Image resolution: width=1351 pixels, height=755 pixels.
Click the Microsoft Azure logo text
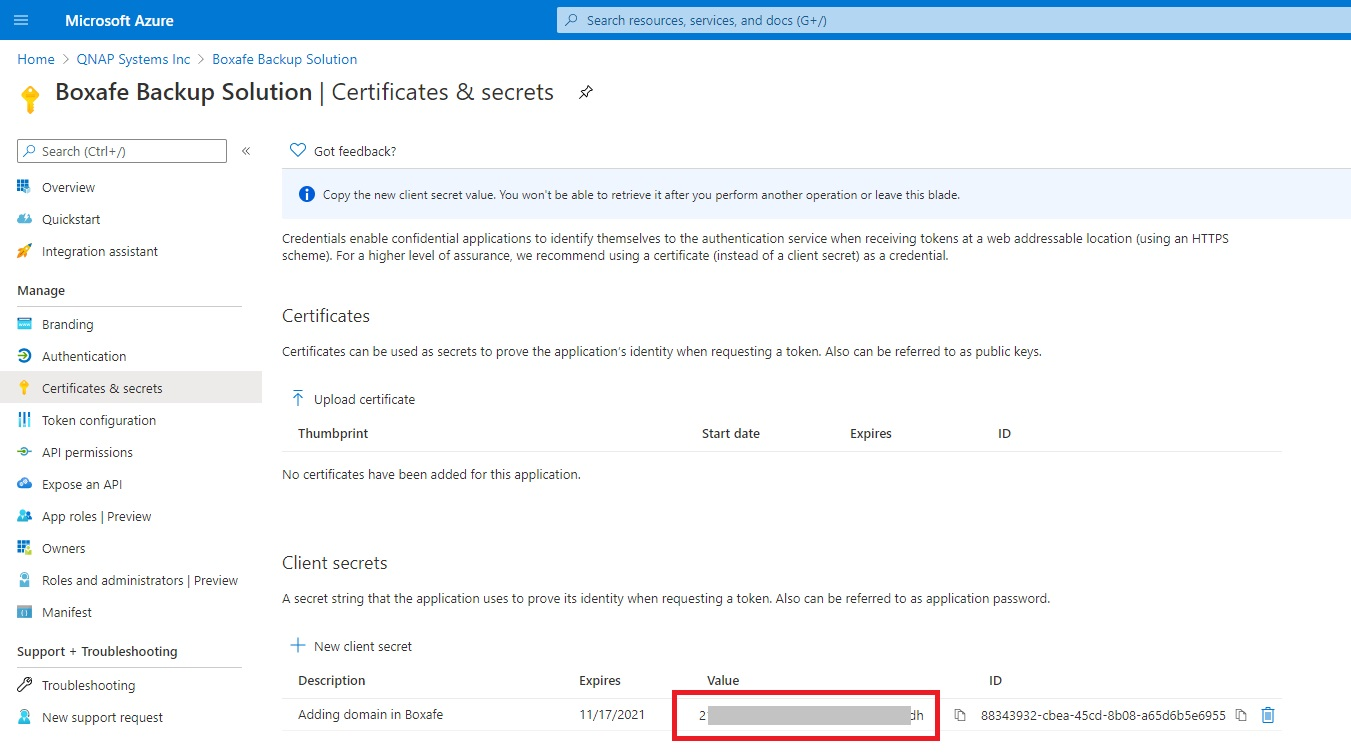point(119,20)
